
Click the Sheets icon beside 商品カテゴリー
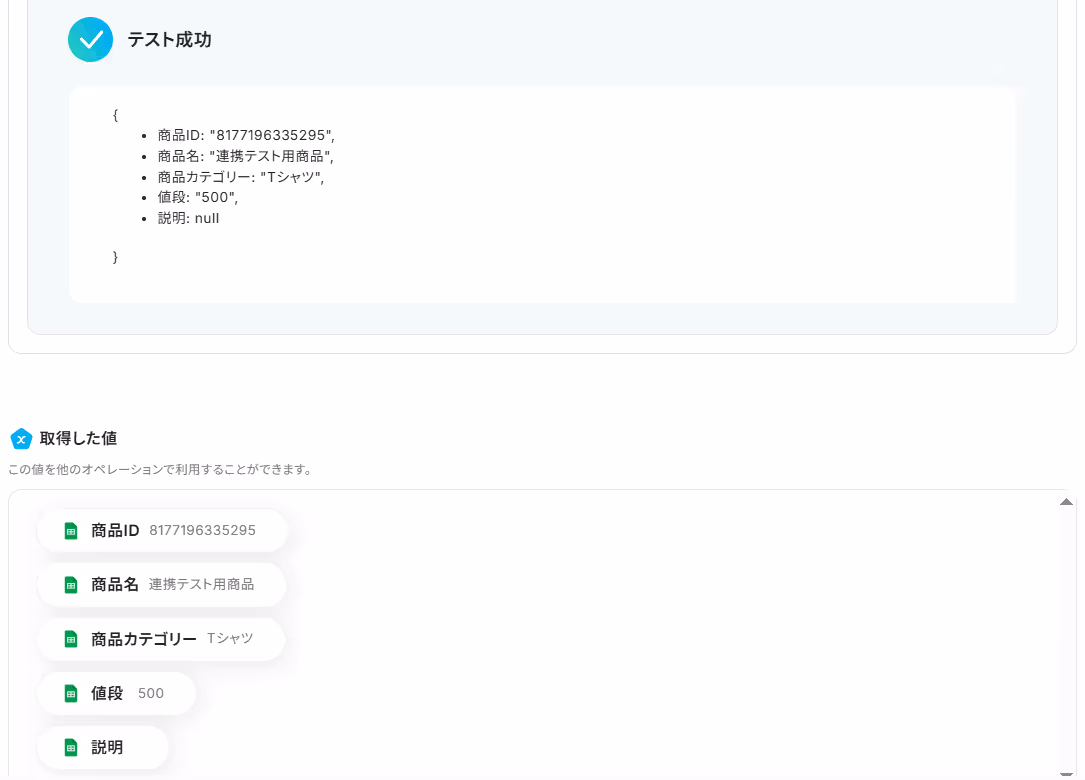pos(71,639)
